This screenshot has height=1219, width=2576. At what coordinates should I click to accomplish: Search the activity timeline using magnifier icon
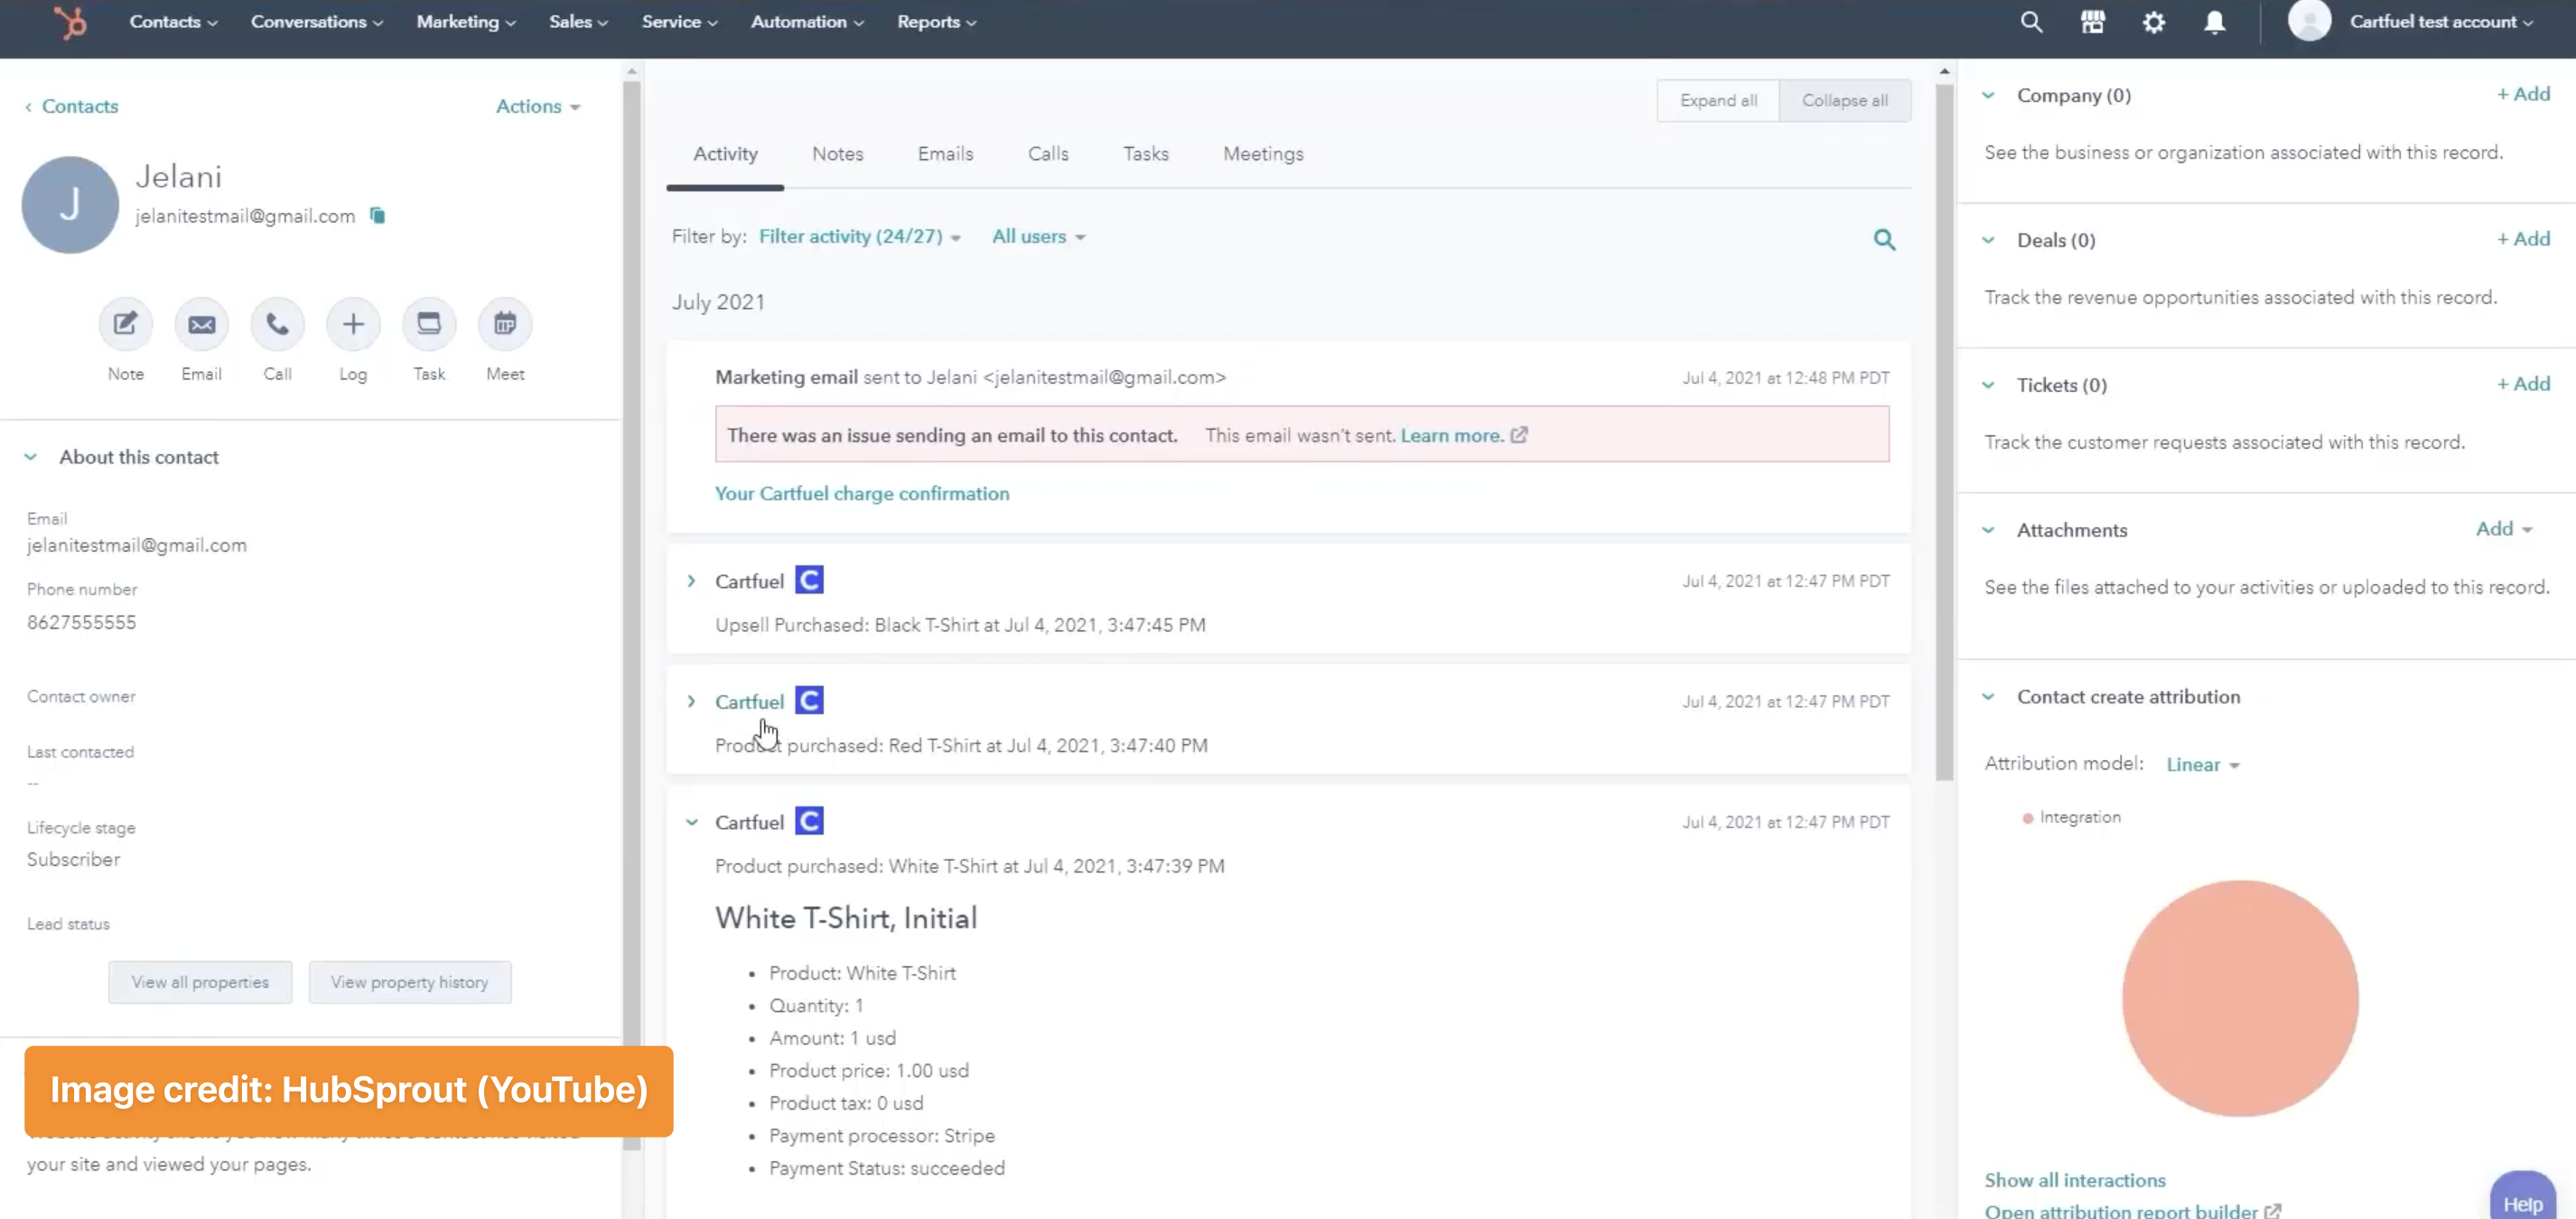point(1884,239)
